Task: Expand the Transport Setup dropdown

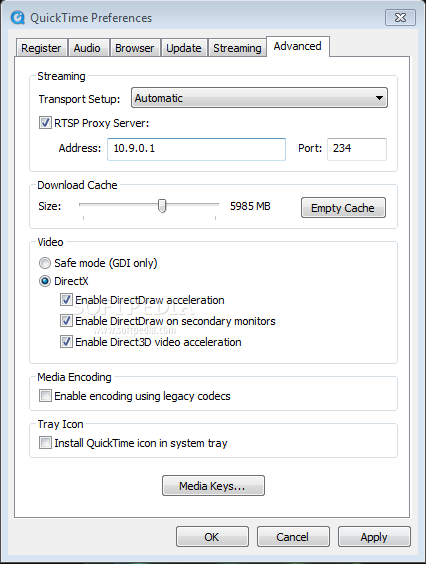Action: pyautogui.click(x=259, y=97)
